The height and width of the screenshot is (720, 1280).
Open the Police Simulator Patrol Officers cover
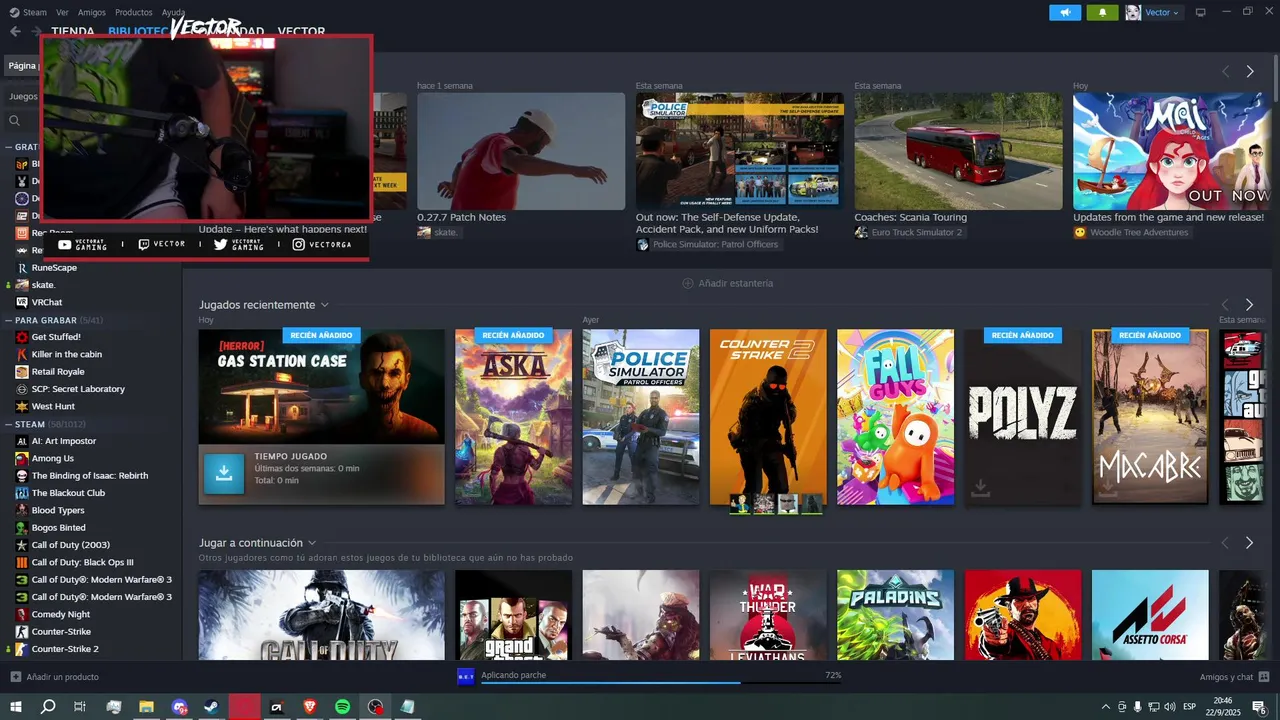click(641, 417)
